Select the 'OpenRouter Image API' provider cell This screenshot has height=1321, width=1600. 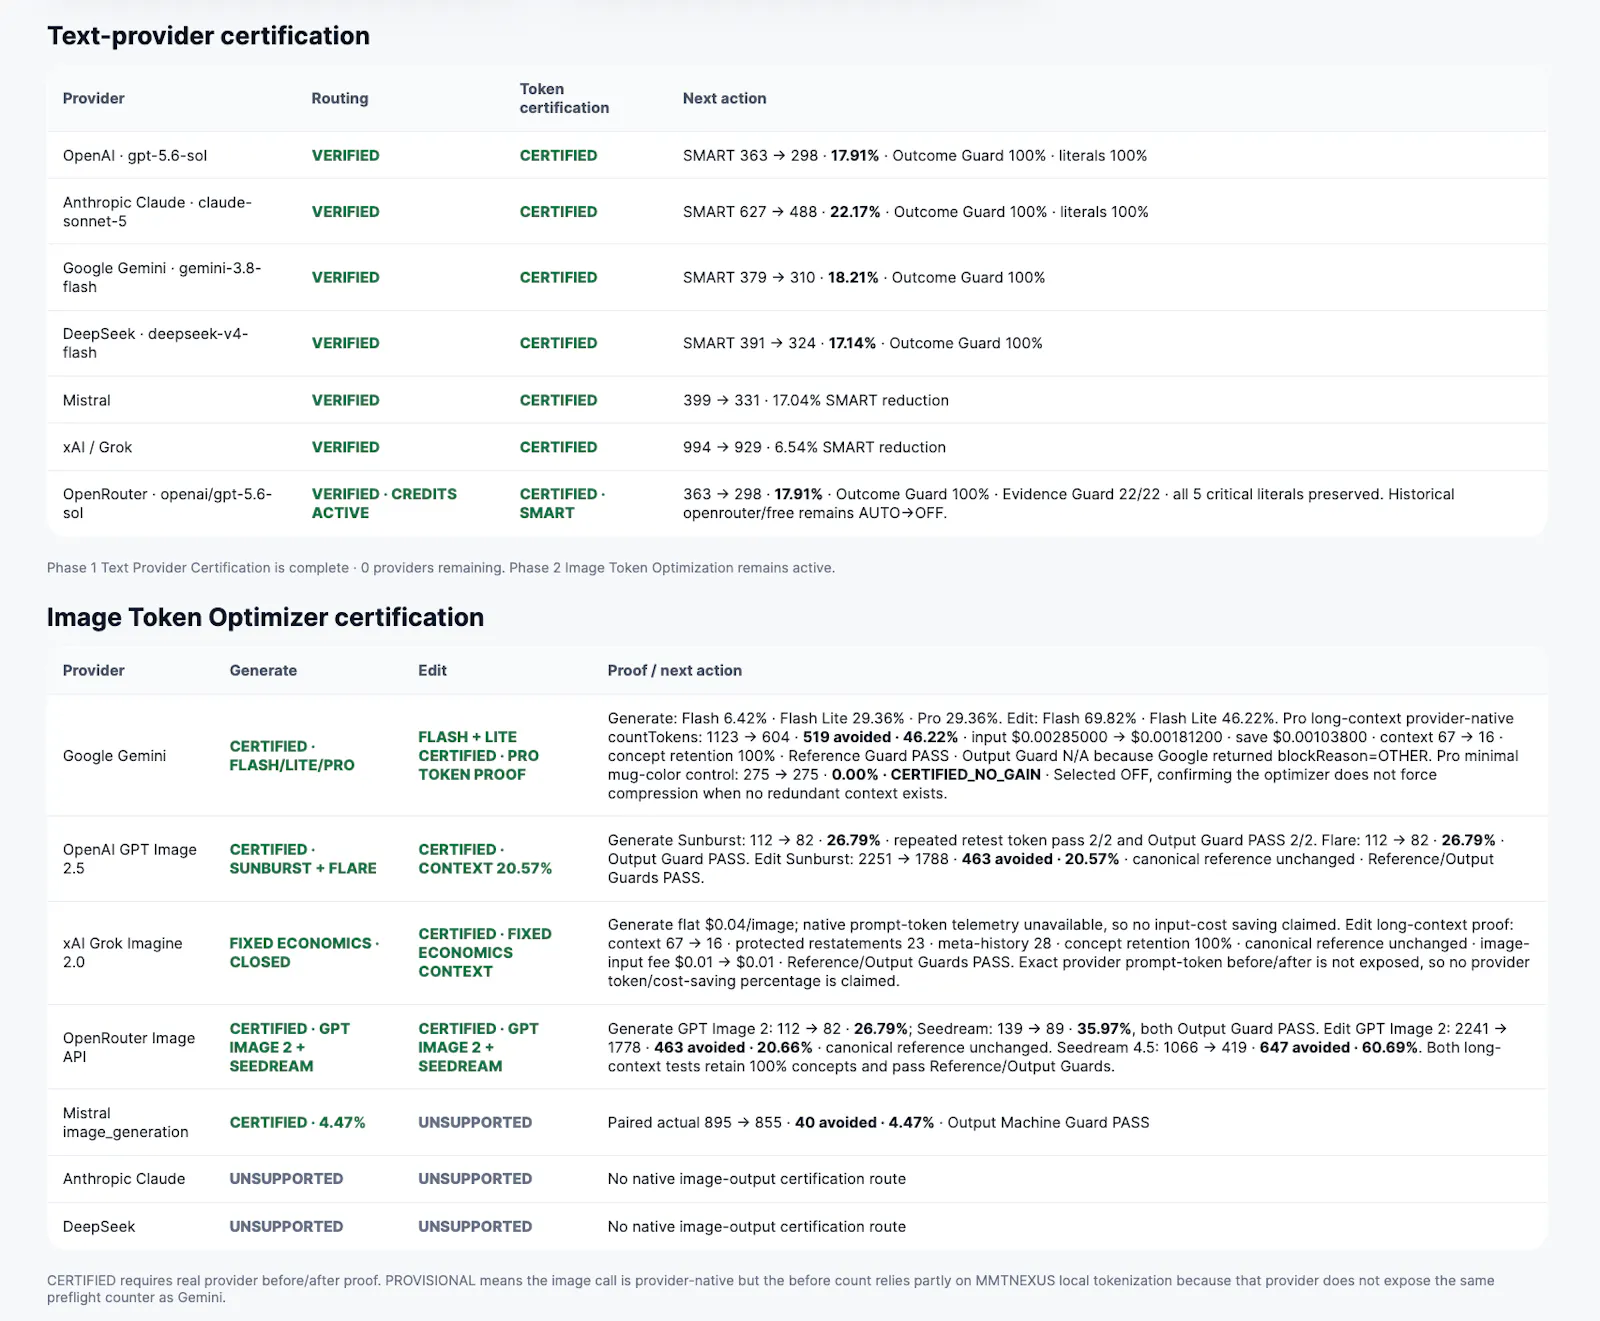tap(129, 1047)
